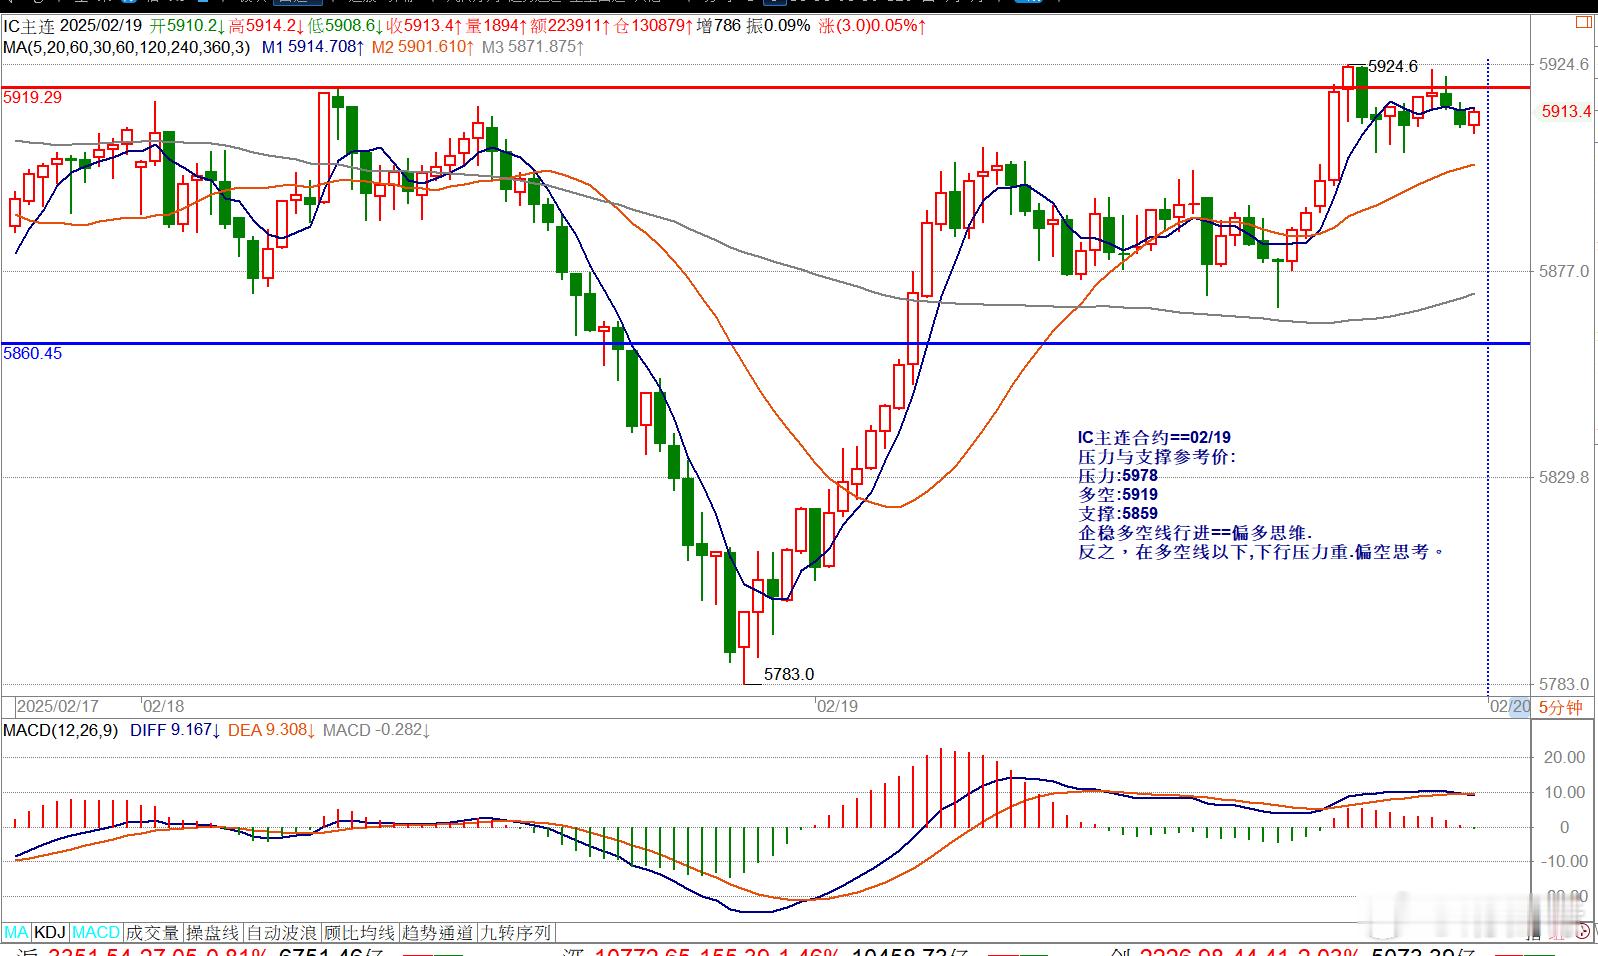Click the IC主连 contract name

click(x=29, y=26)
